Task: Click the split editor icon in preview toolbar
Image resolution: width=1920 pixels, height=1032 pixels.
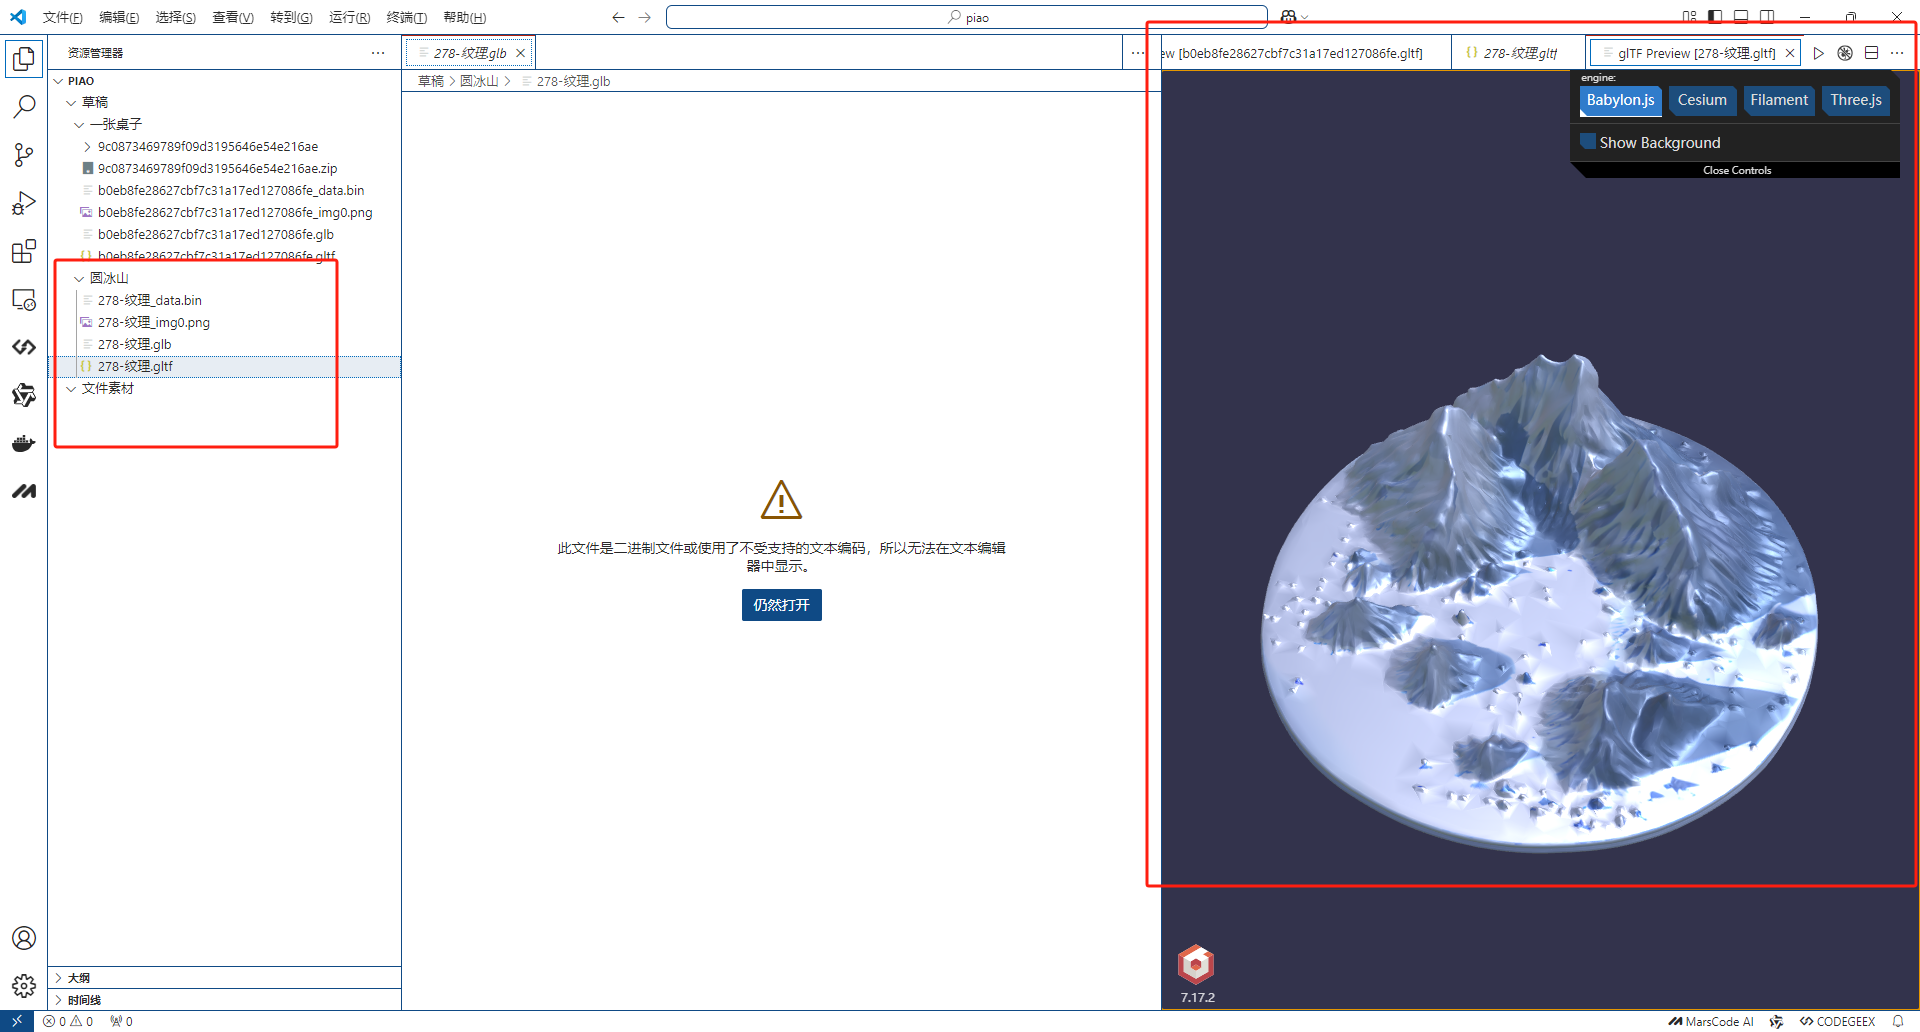Action: (1871, 53)
